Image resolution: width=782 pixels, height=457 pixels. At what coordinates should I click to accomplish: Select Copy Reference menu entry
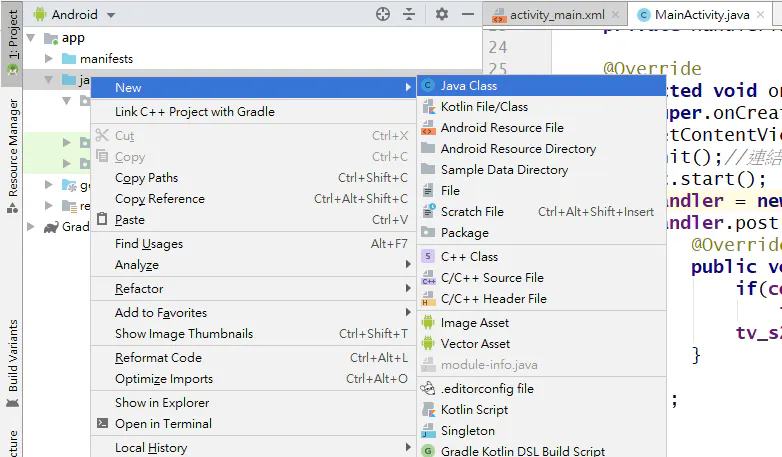click(x=253, y=199)
